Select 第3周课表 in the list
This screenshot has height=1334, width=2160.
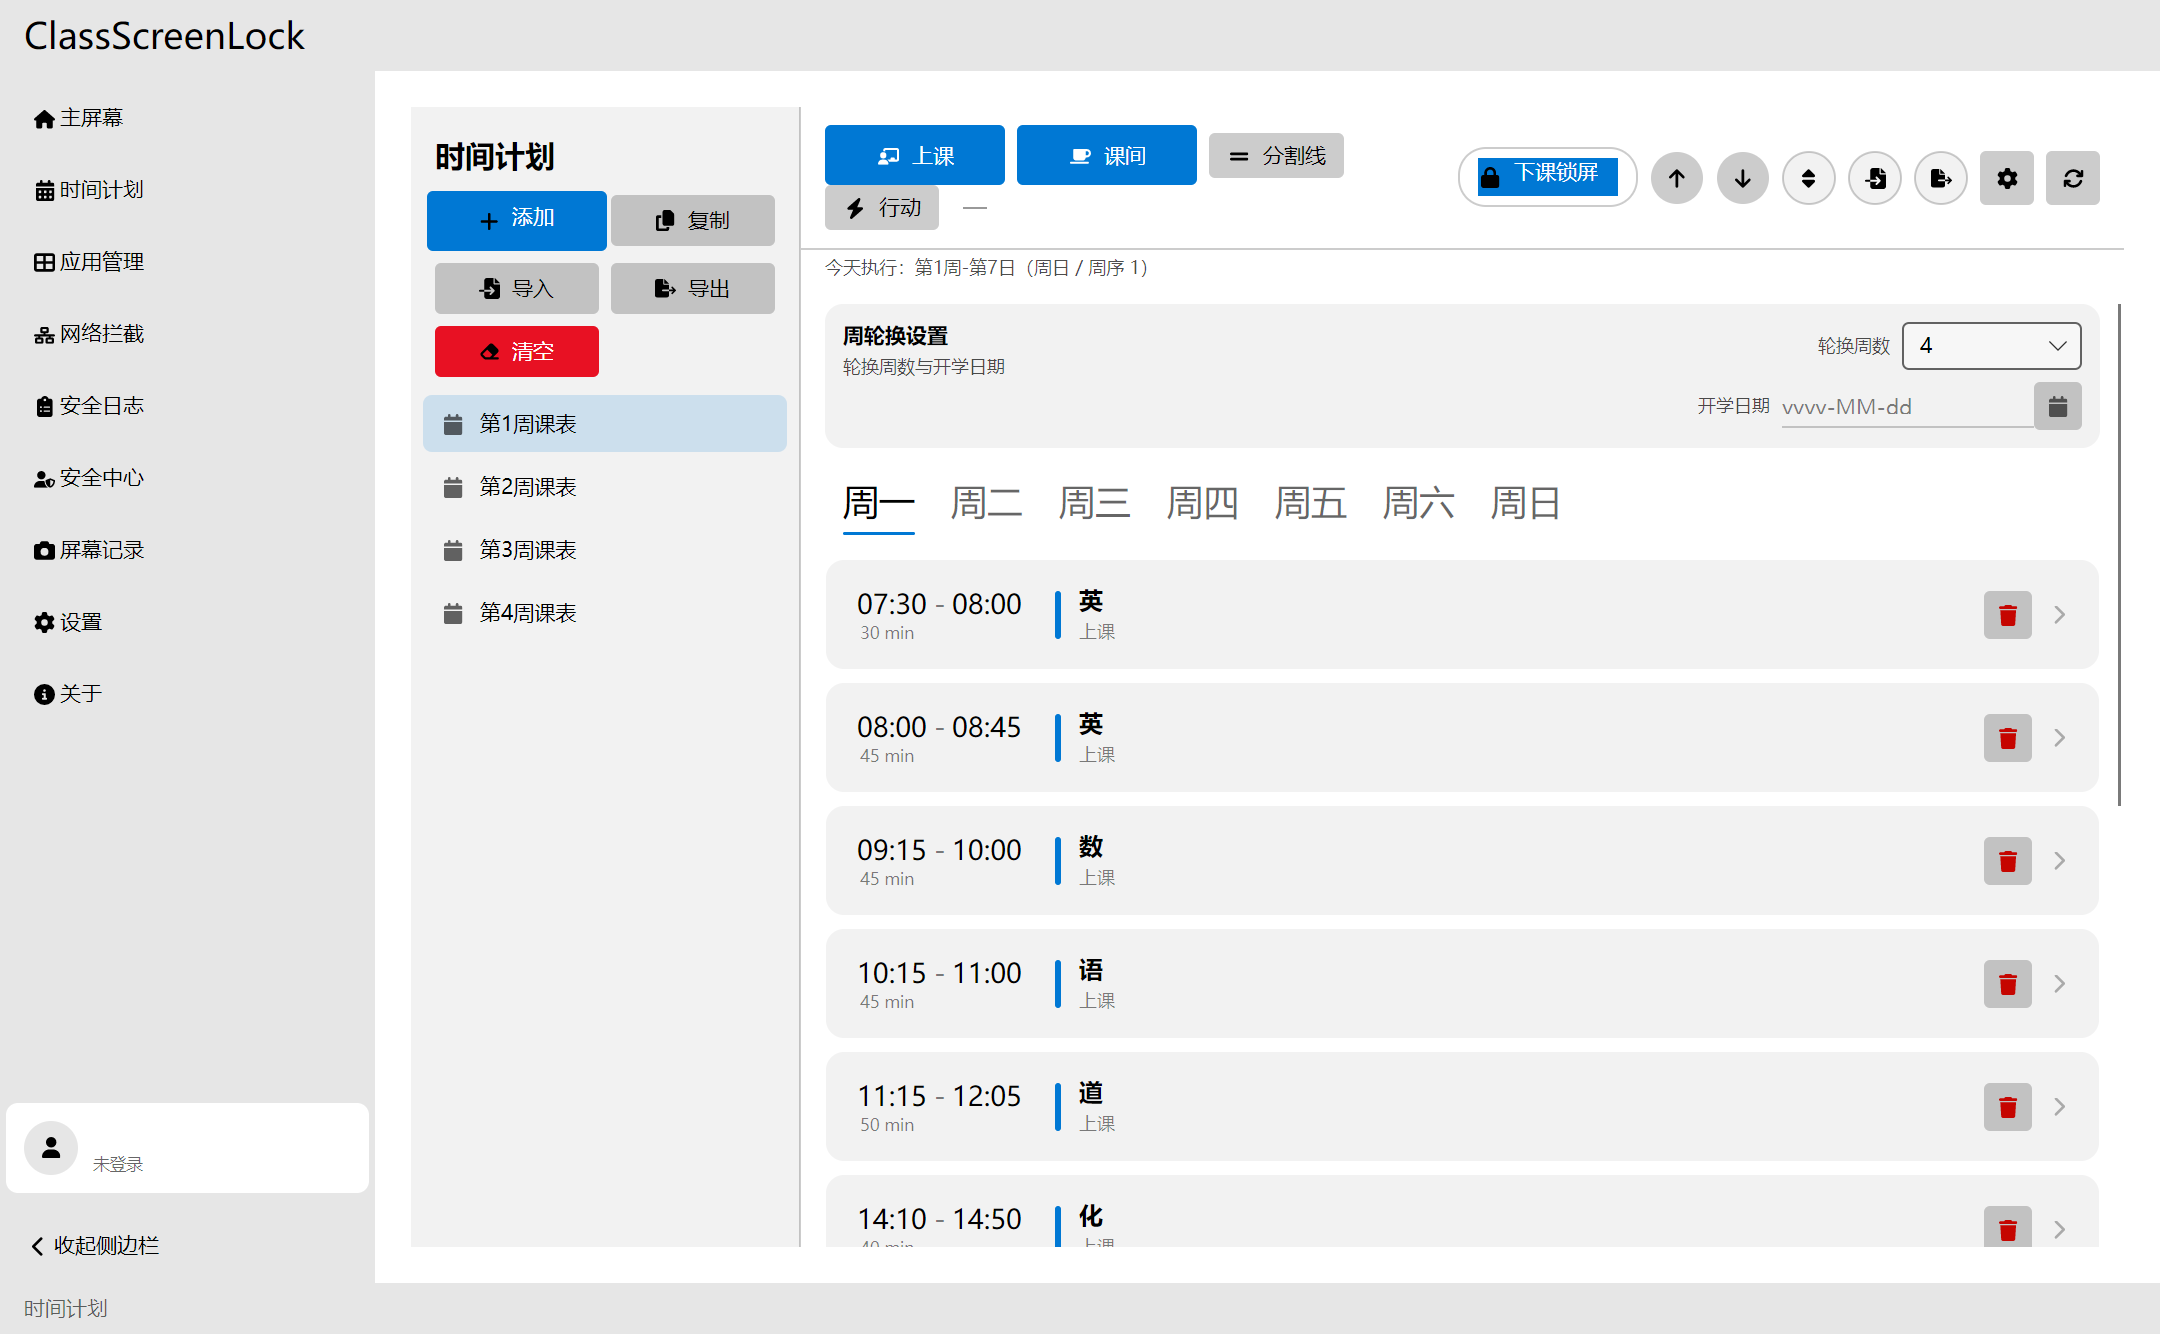[528, 550]
